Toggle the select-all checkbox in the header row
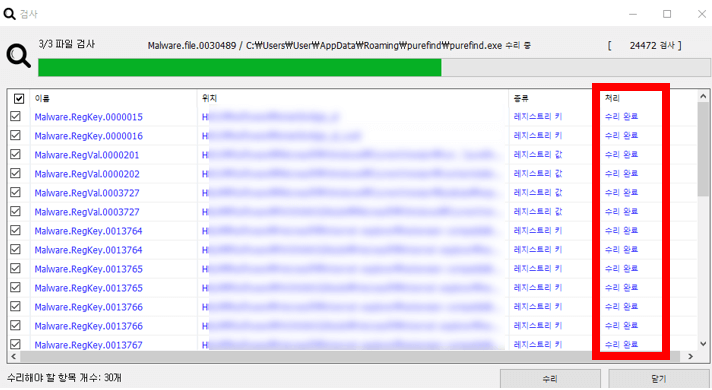This screenshot has width=712, height=390. (x=19, y=99)
